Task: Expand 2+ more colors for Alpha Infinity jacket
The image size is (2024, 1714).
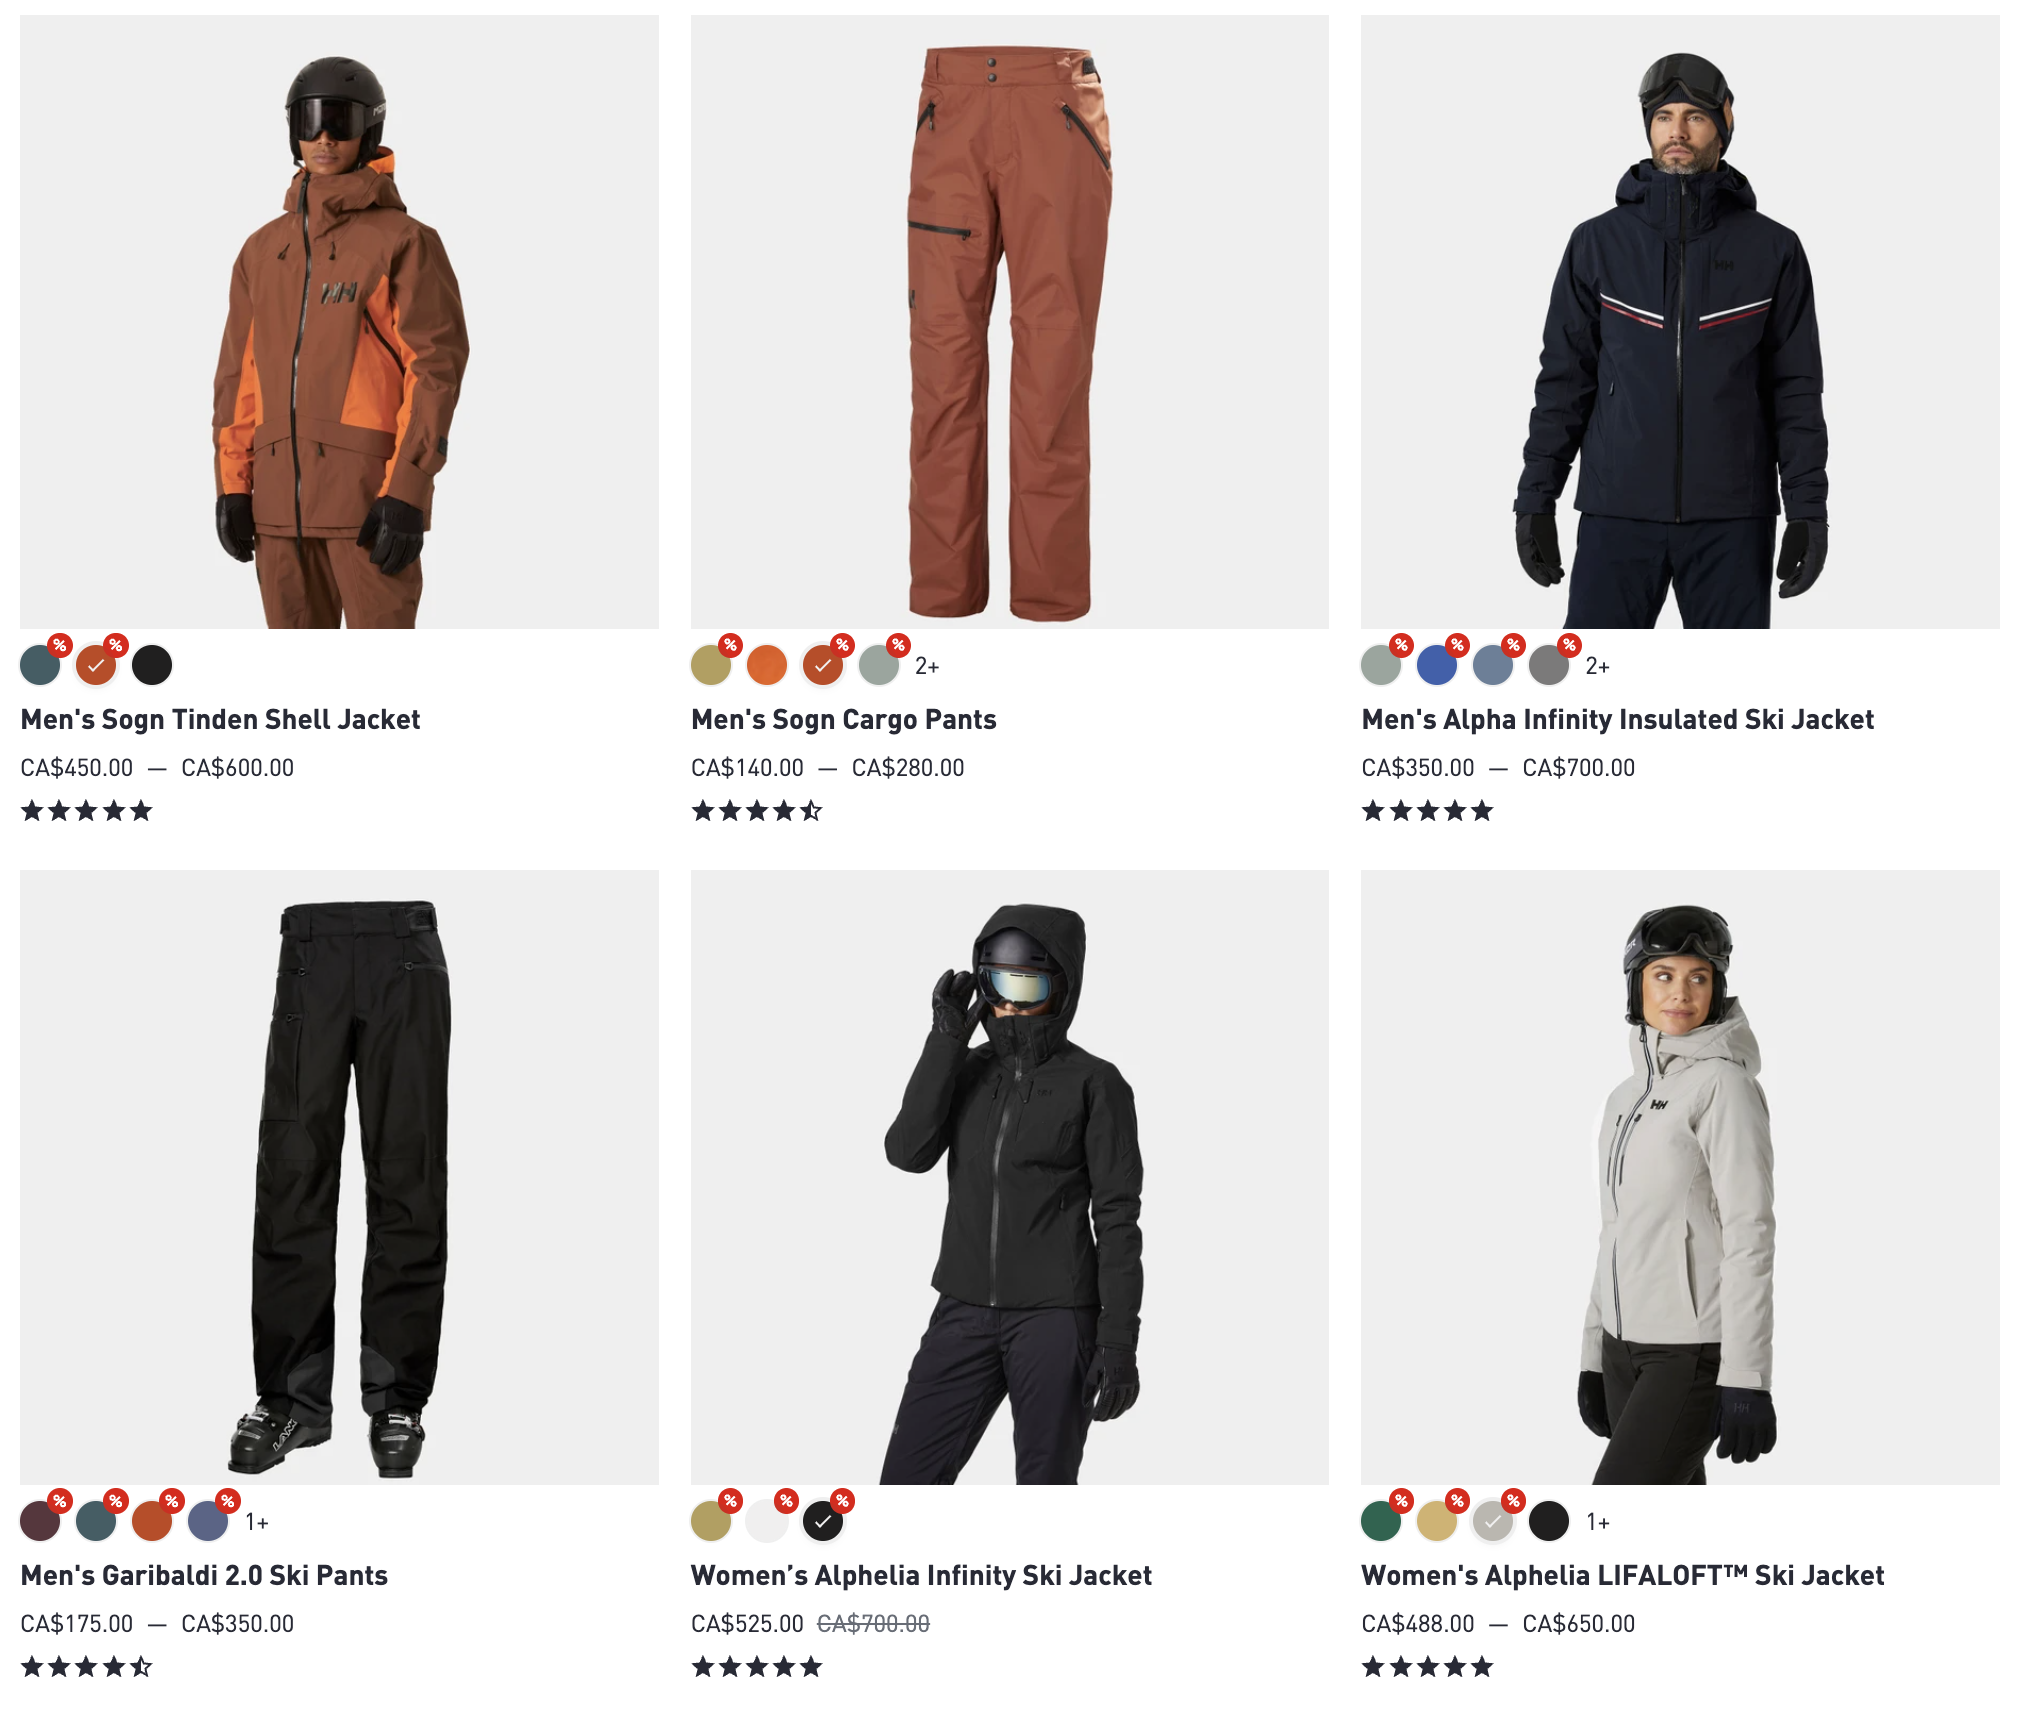Action: 1597,667
